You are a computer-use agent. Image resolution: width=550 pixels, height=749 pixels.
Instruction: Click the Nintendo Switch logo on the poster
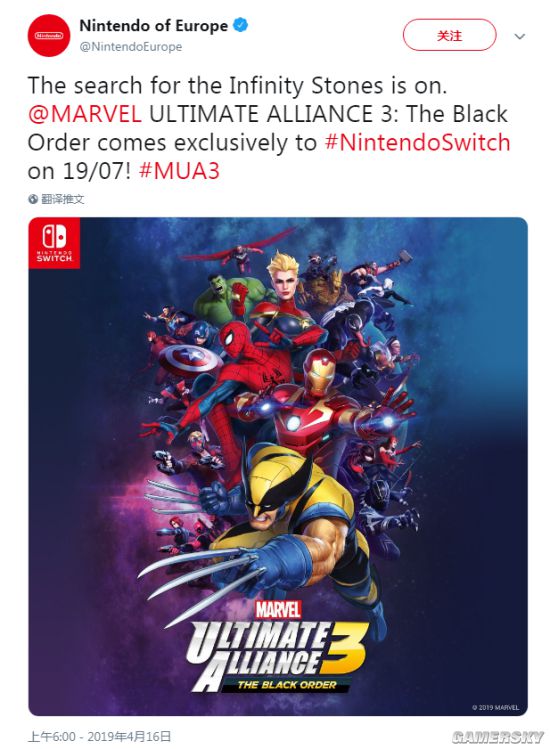click(54, 243)
